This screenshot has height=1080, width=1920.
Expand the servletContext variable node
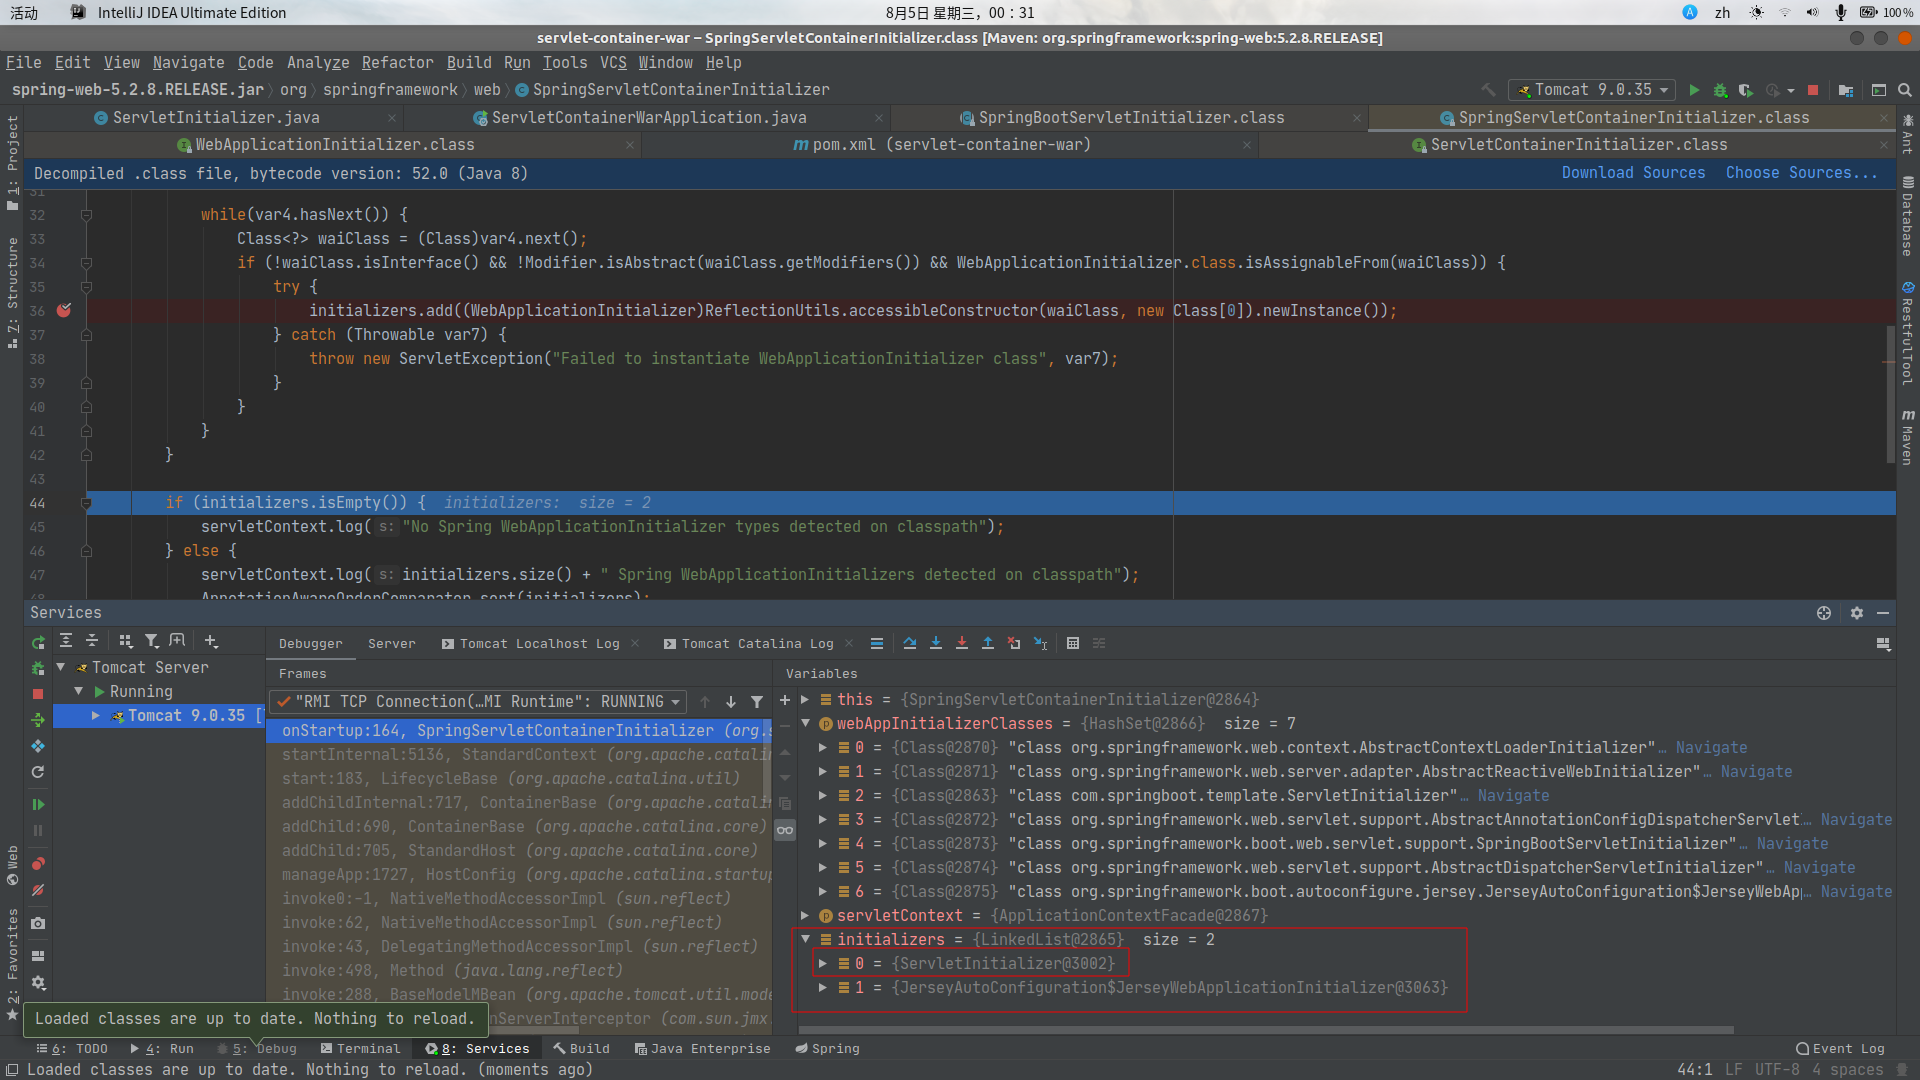(x=805, y=915)
